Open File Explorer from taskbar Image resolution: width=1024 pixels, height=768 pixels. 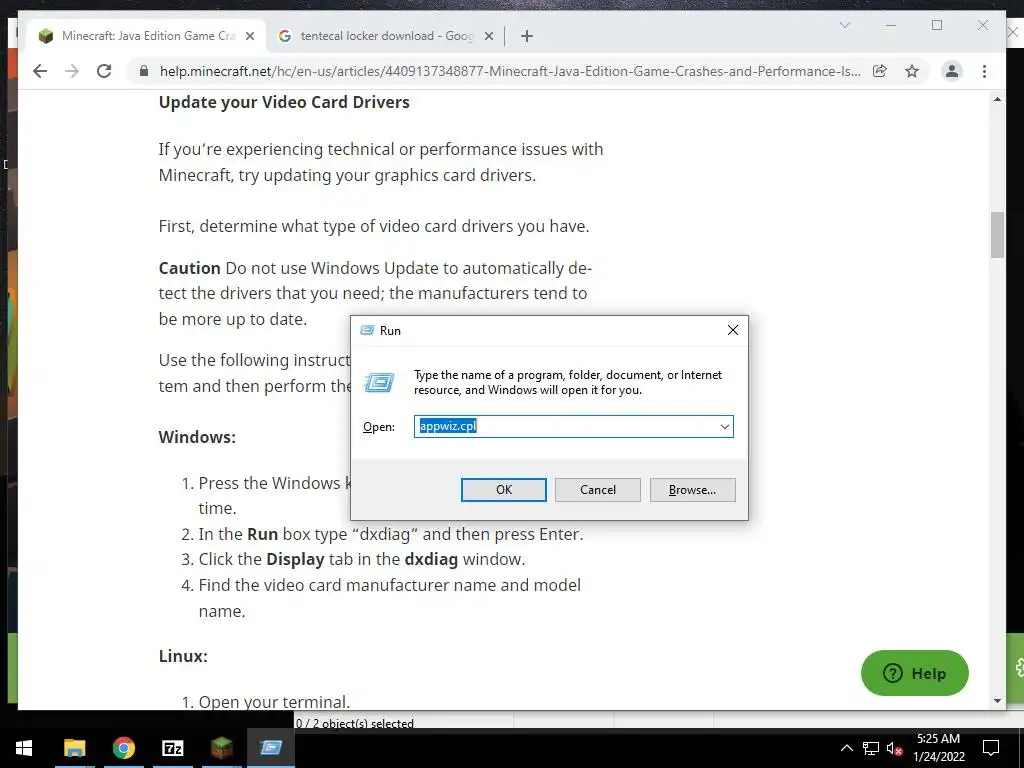[x=74, y=748]
